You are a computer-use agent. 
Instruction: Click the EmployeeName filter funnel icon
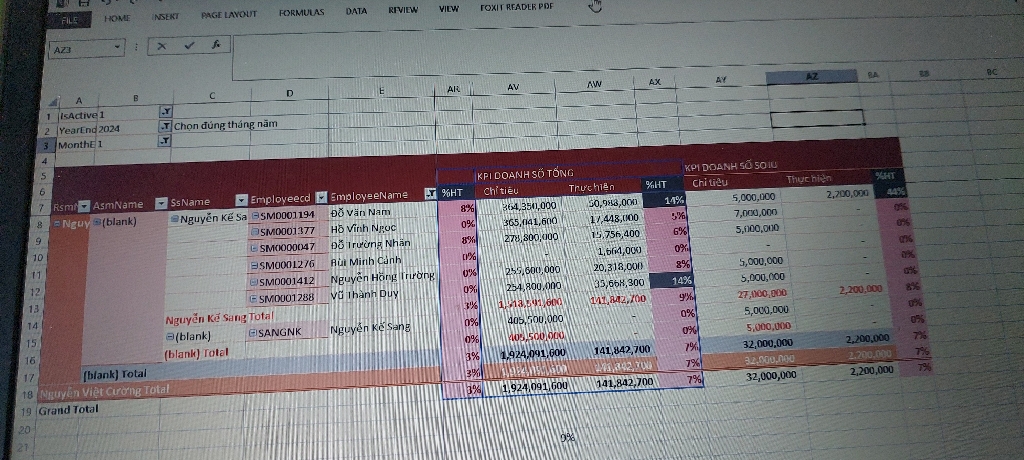click(x=431, y=194)
